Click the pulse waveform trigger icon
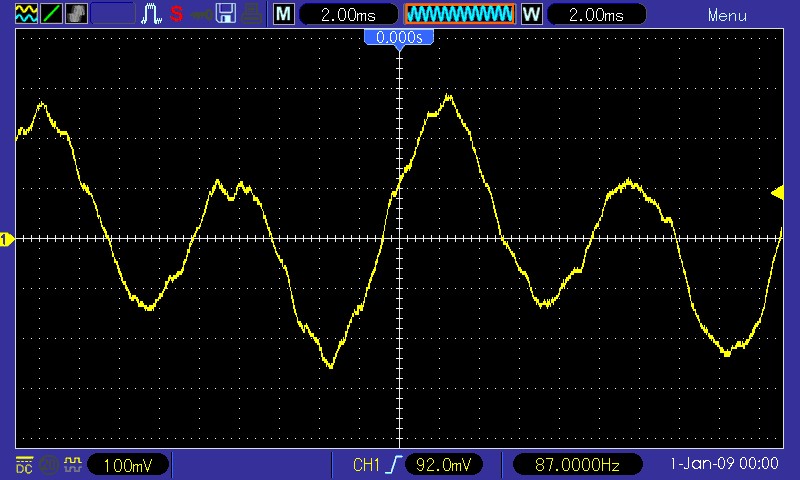The height and width of the screenshot is (480, 800). [152, 14]
